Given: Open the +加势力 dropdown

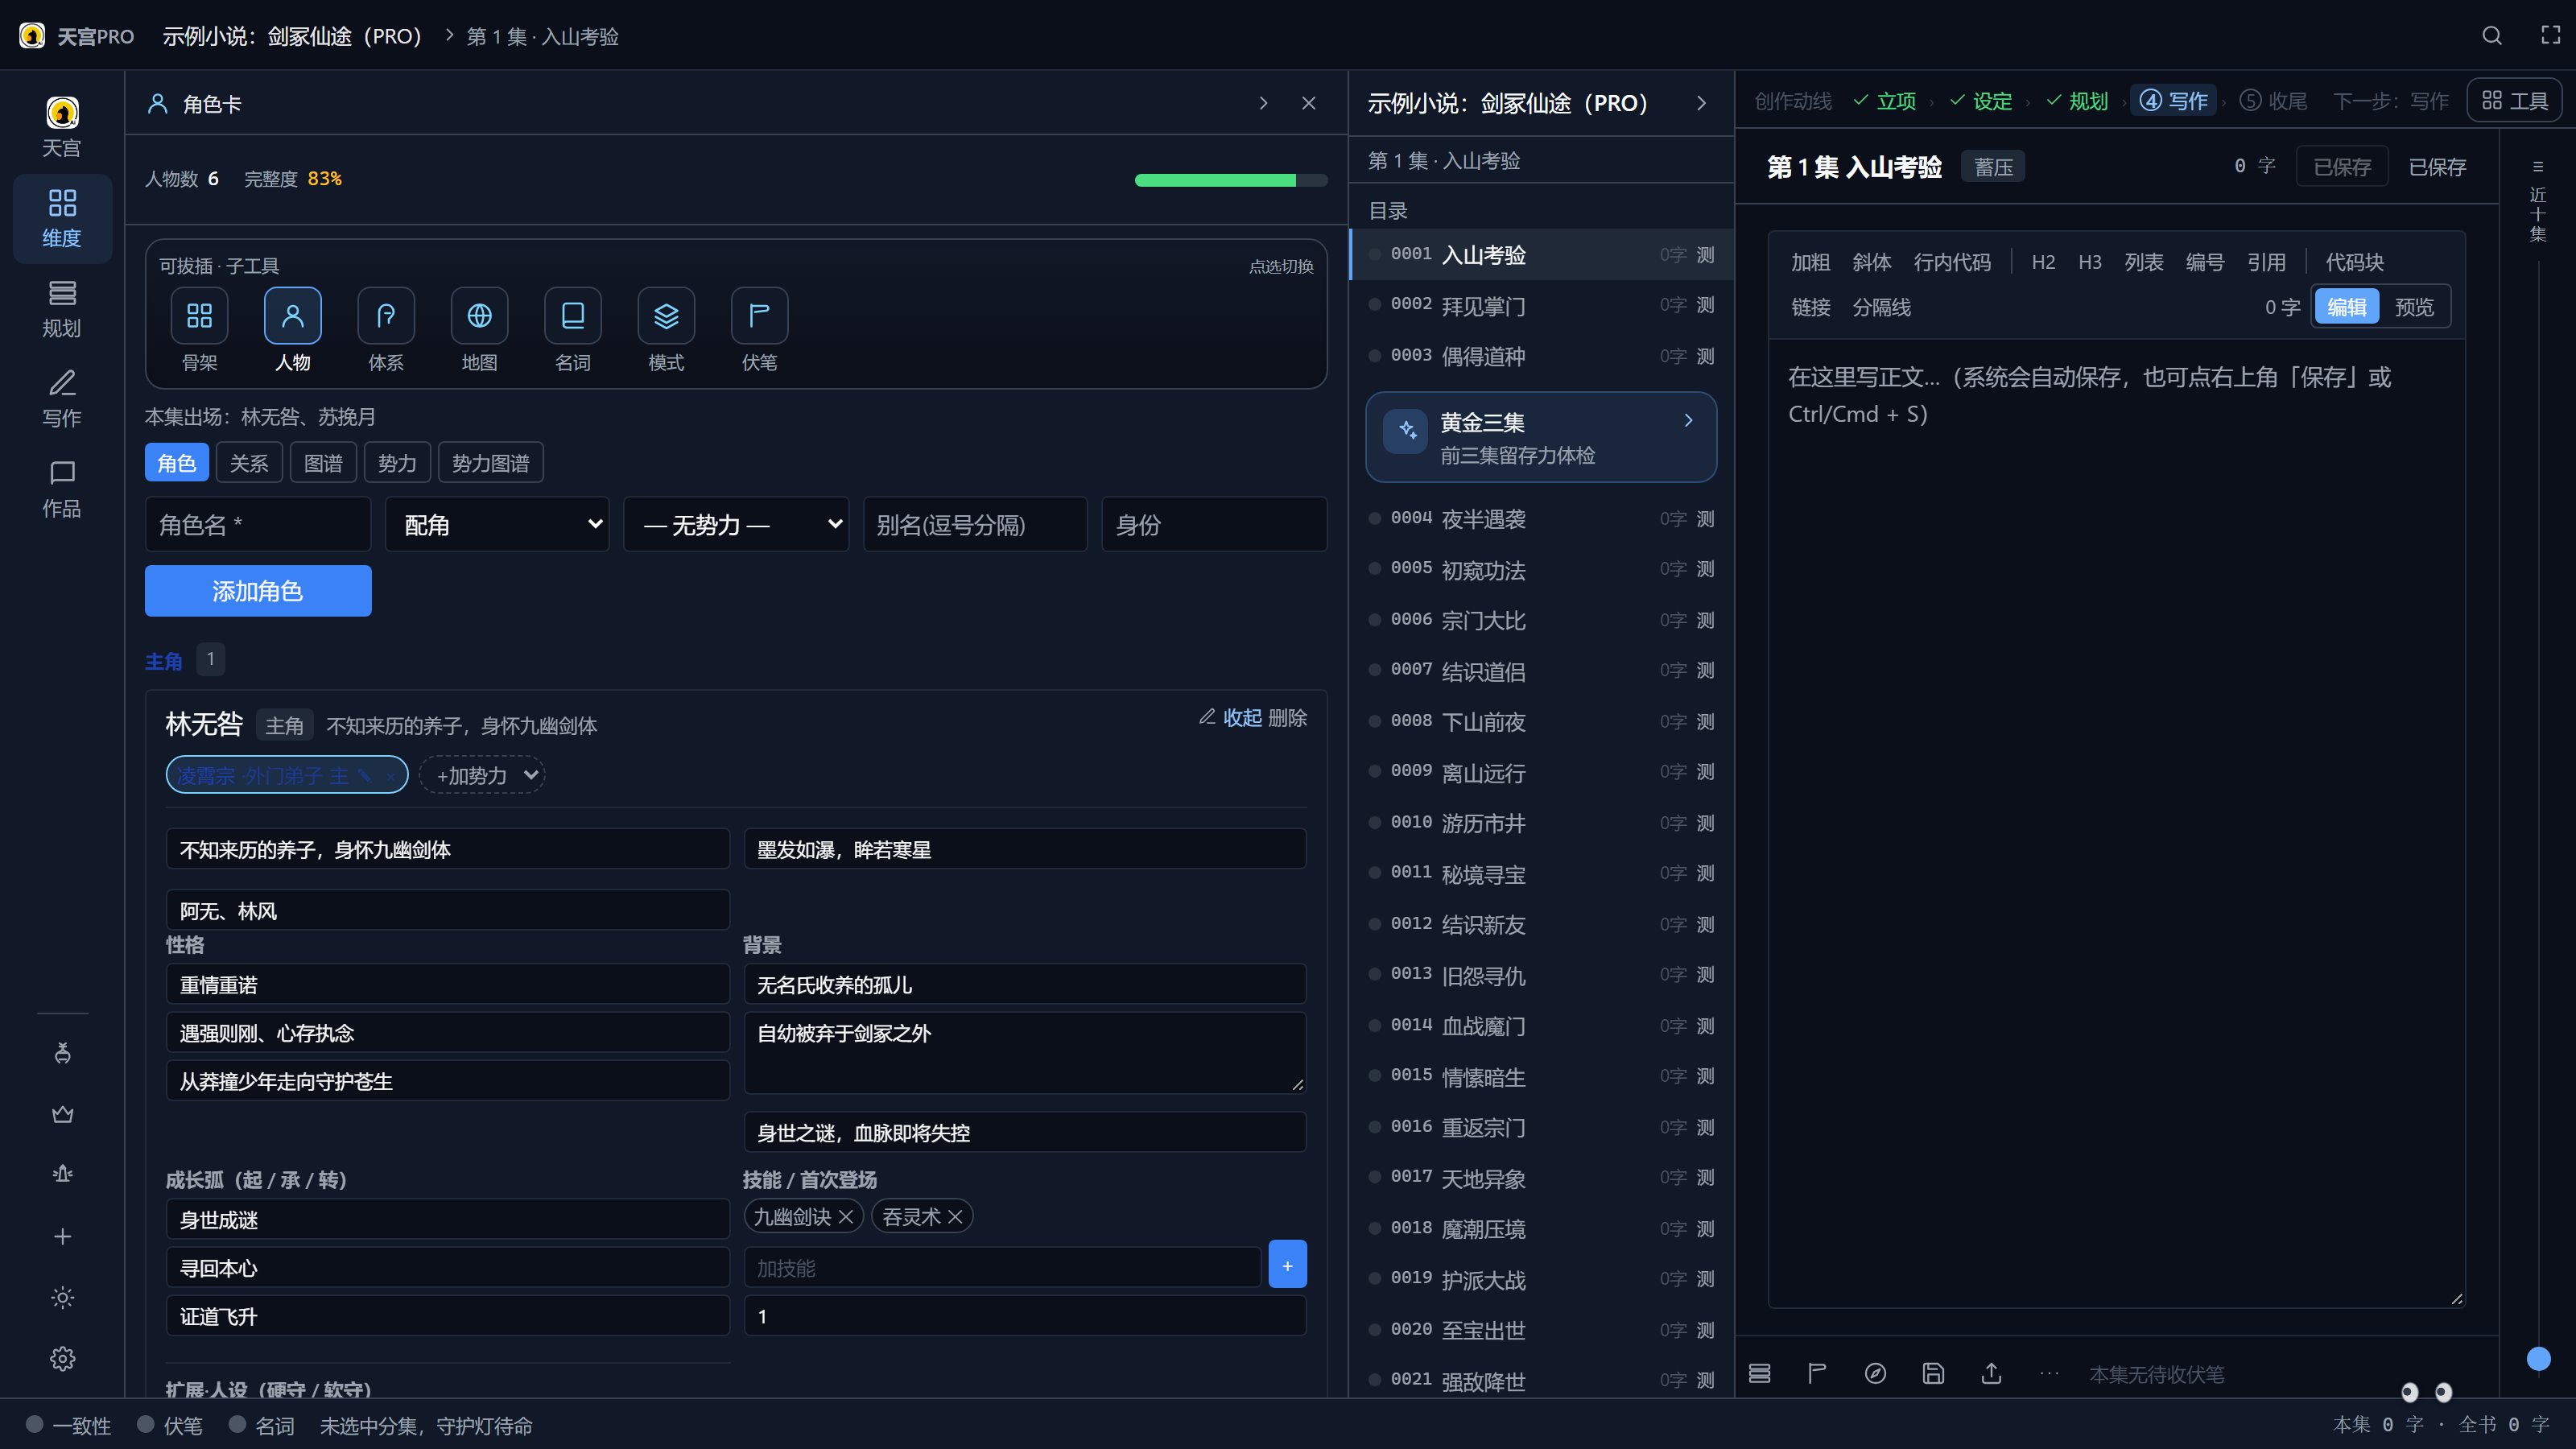Looking at the screenshot, I should tap(482, 775).
